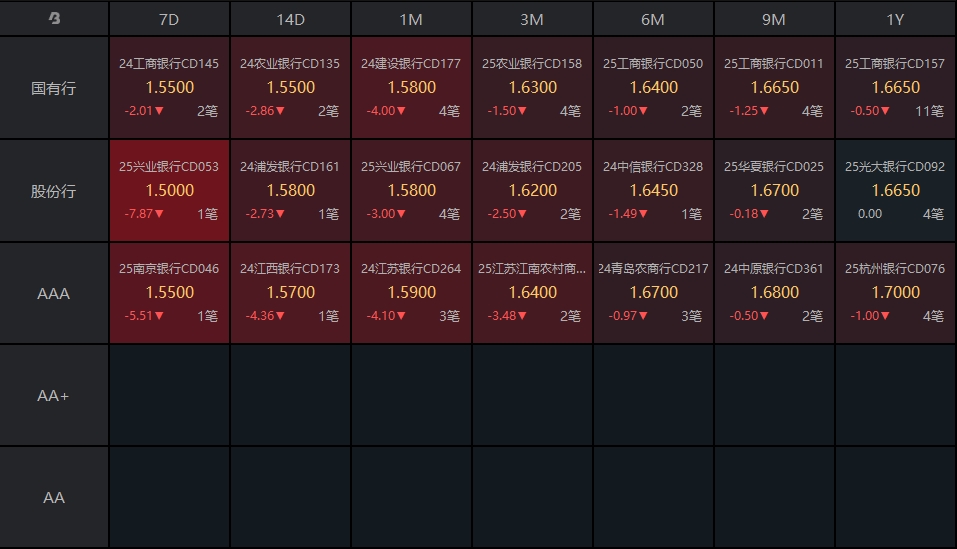This screenshot has width=957, height=549.
Task: Select the 7D tenor column header
Action: [x=169, y=20]
